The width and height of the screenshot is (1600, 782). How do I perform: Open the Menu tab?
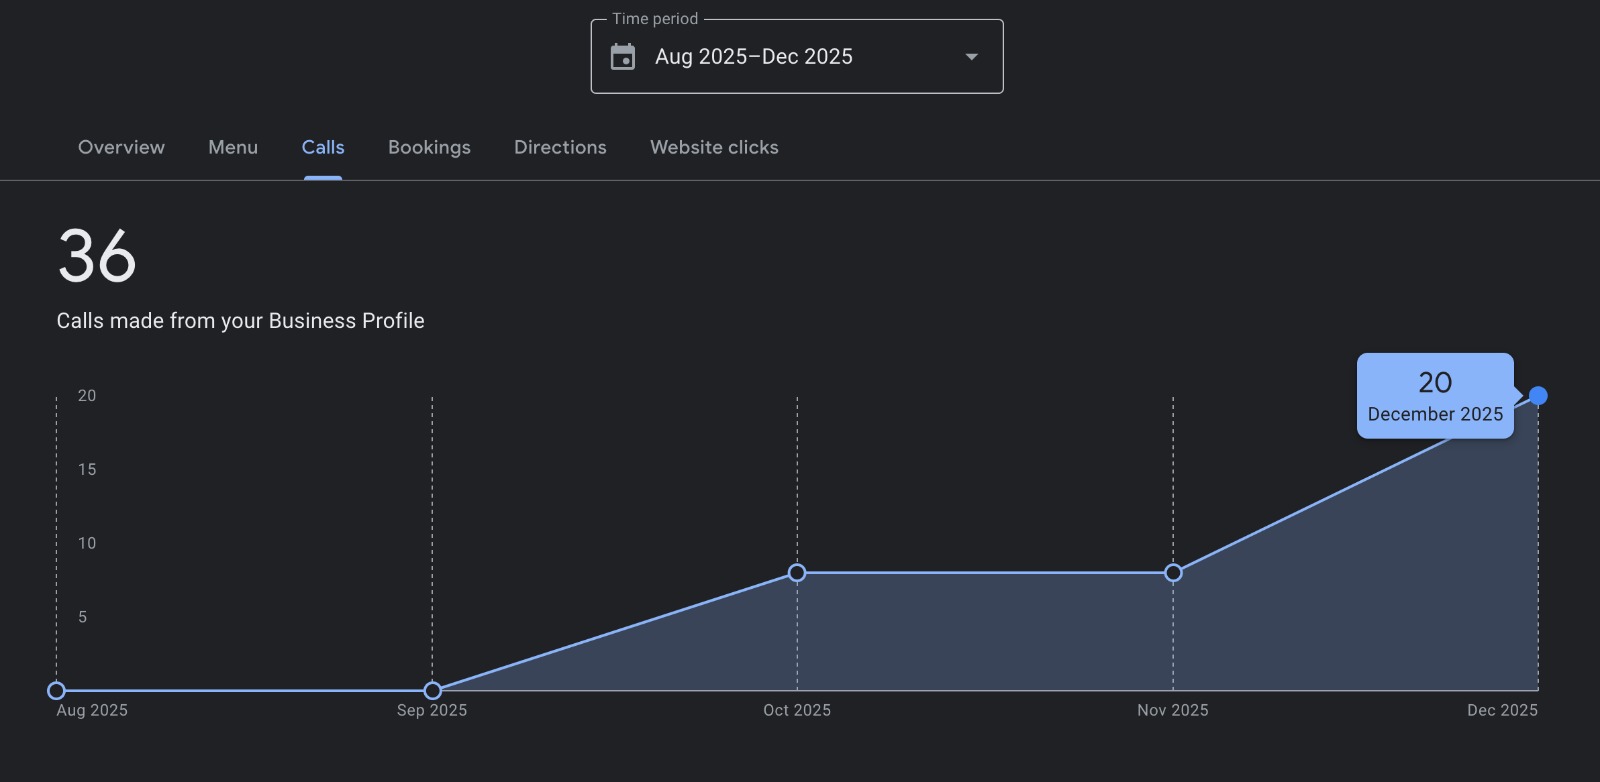233,147
